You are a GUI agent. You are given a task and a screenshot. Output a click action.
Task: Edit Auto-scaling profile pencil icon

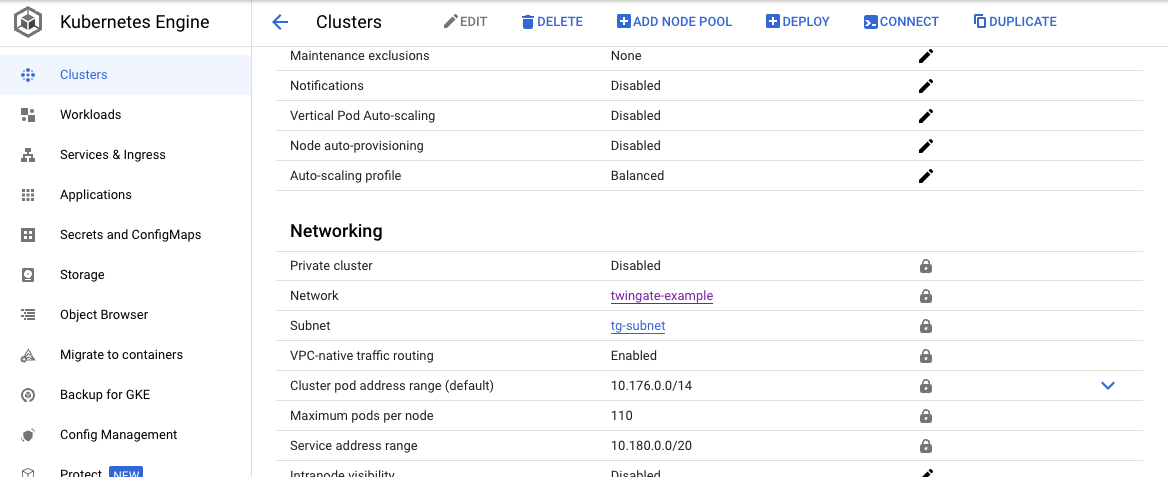(x=926, y=176)
